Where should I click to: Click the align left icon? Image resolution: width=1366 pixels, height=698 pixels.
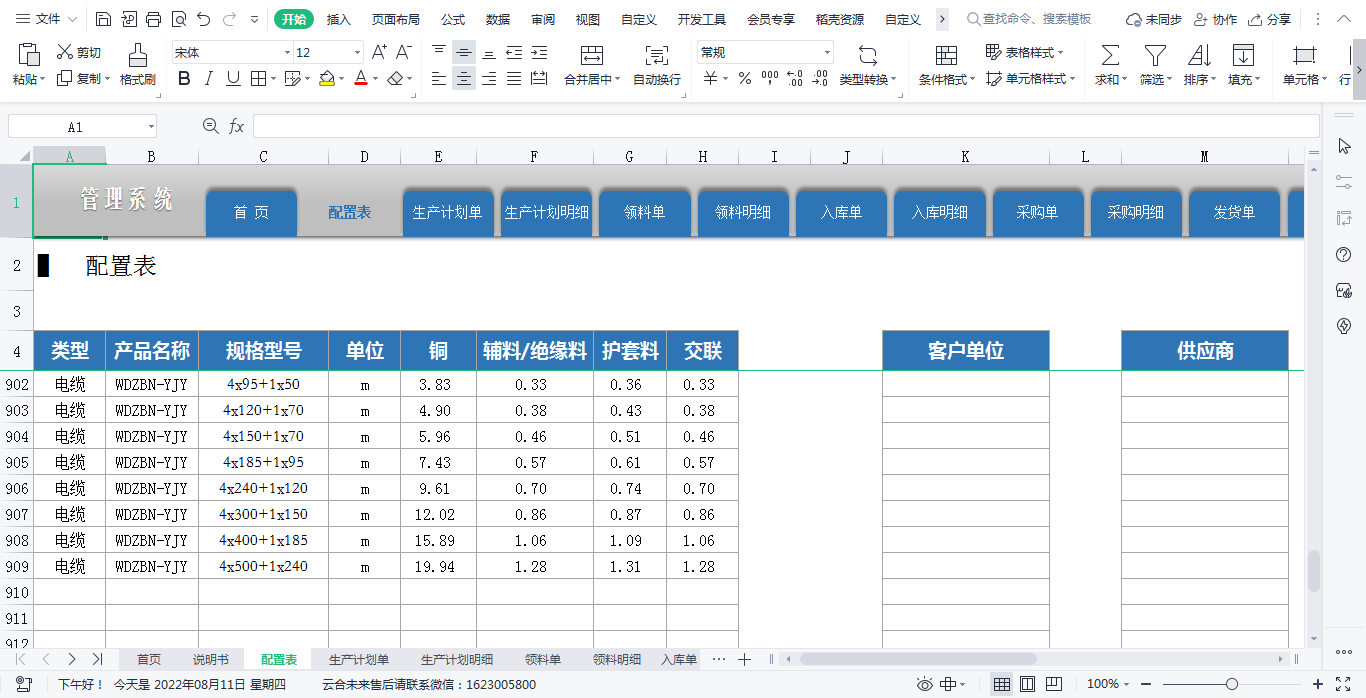439,79
